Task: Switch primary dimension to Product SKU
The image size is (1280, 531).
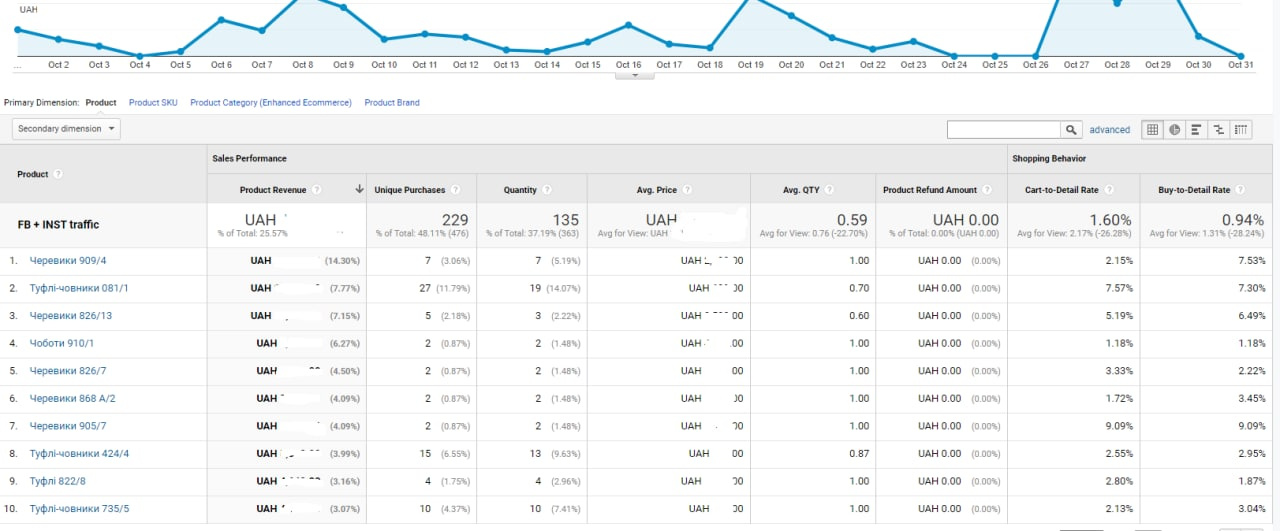Action: coord(153,103)
